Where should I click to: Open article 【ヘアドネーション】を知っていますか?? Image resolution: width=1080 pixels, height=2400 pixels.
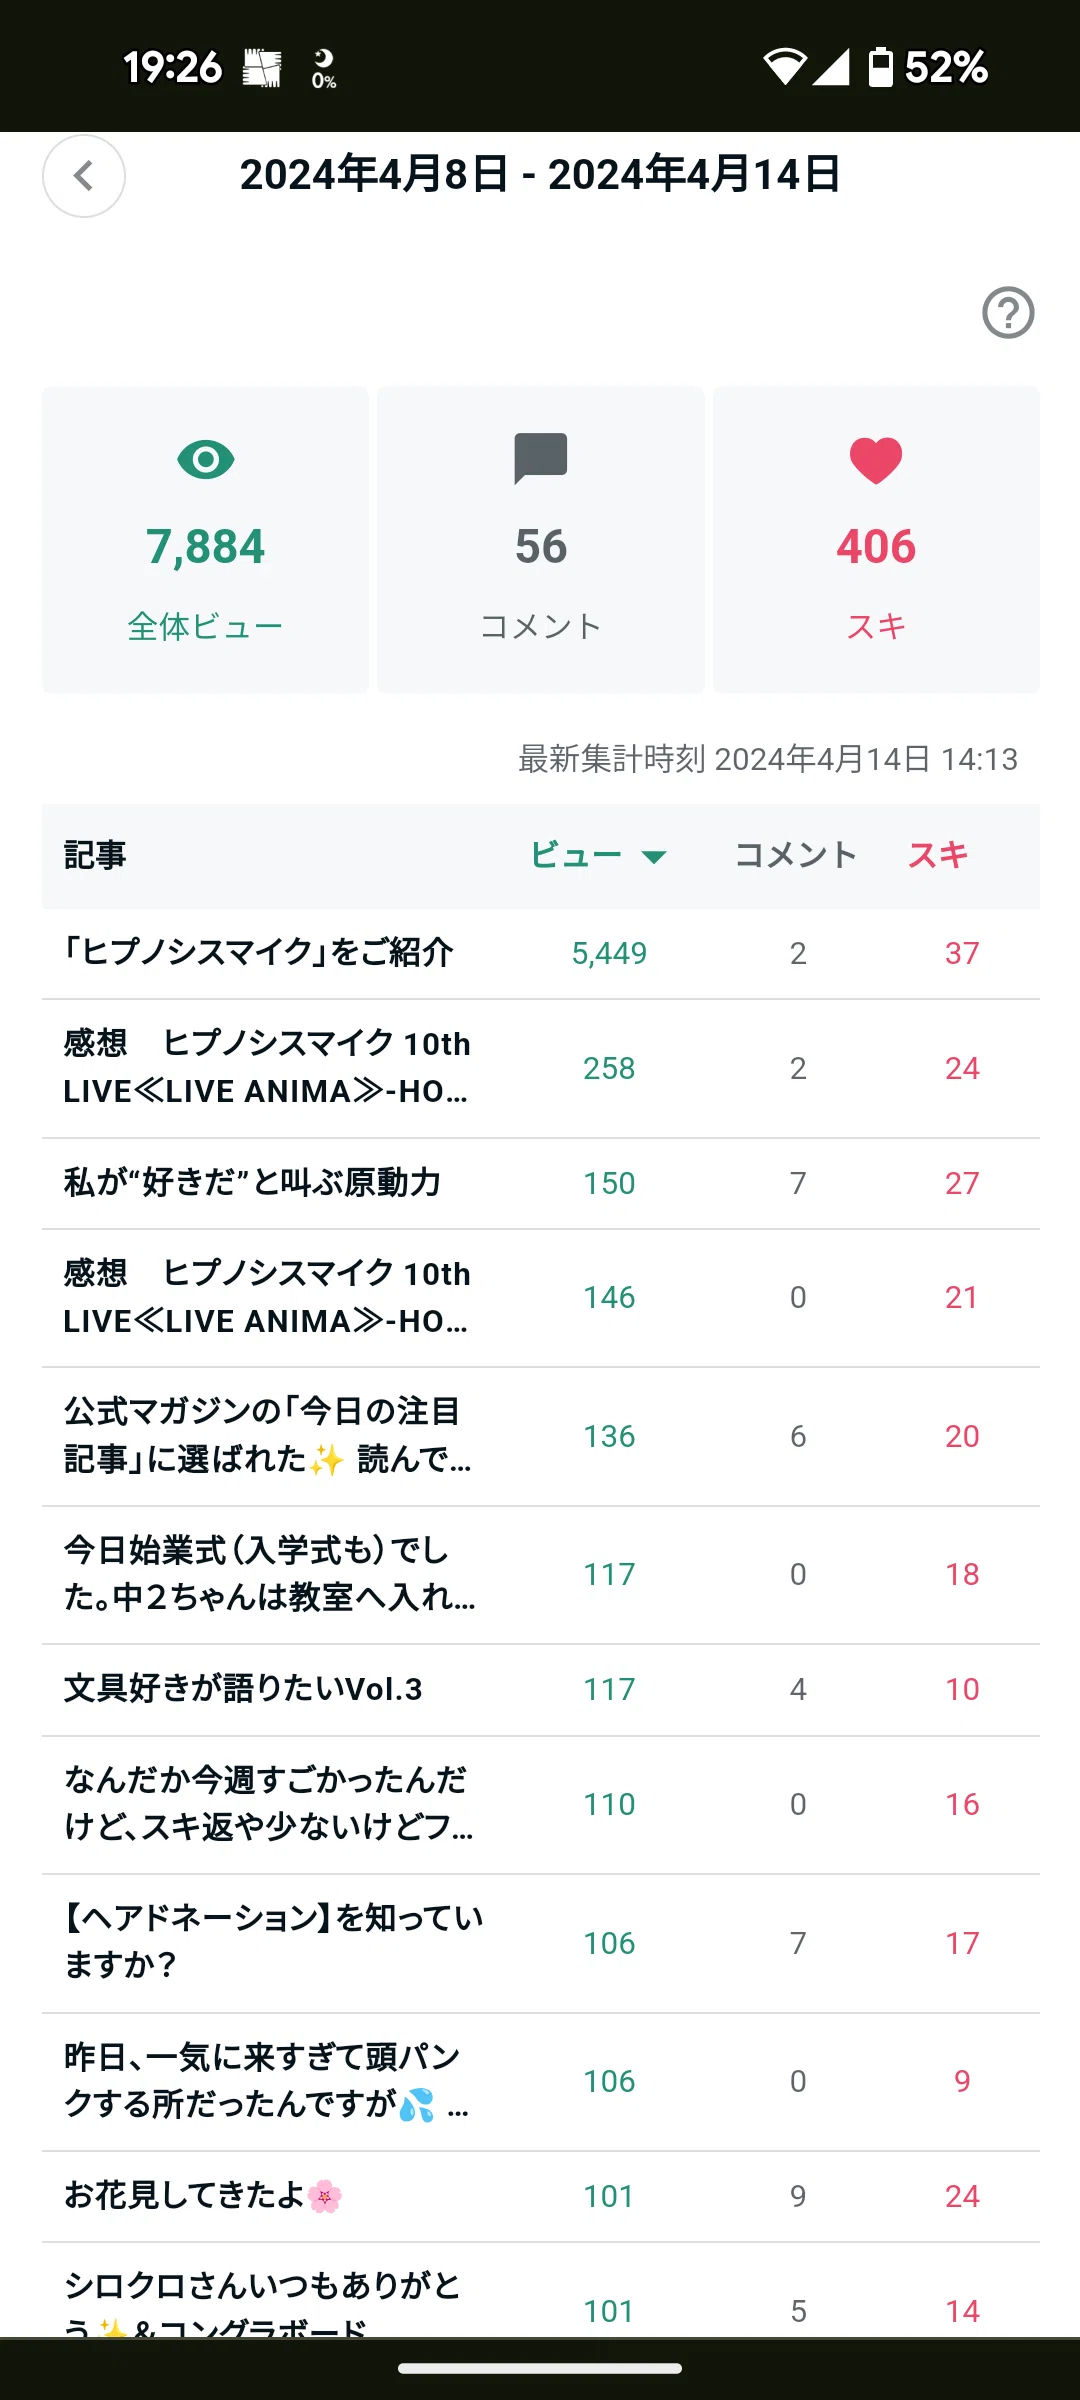click(x=541, y=1943)
